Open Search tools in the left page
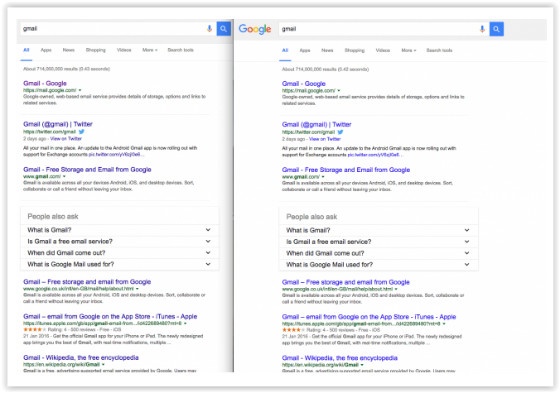Image resolution: width=560 pixels, height=393 pixels. point(181,50)
